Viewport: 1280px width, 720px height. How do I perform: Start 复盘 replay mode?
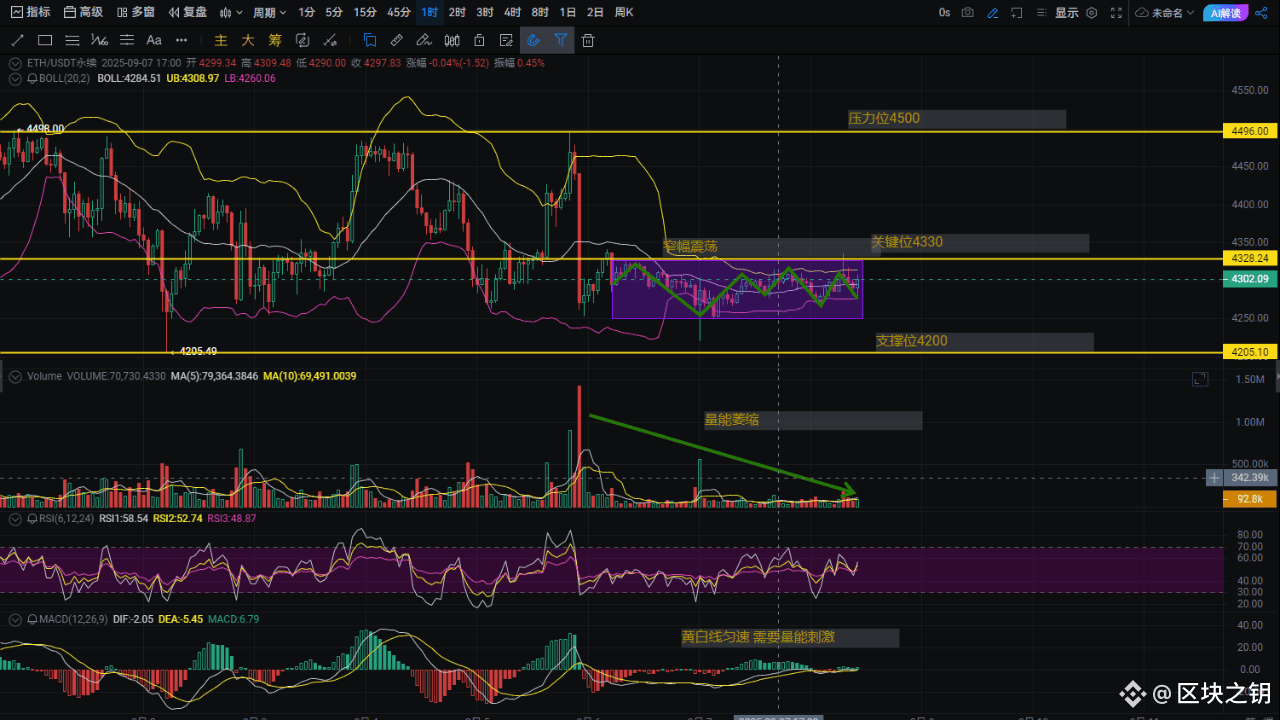(187, 12)
